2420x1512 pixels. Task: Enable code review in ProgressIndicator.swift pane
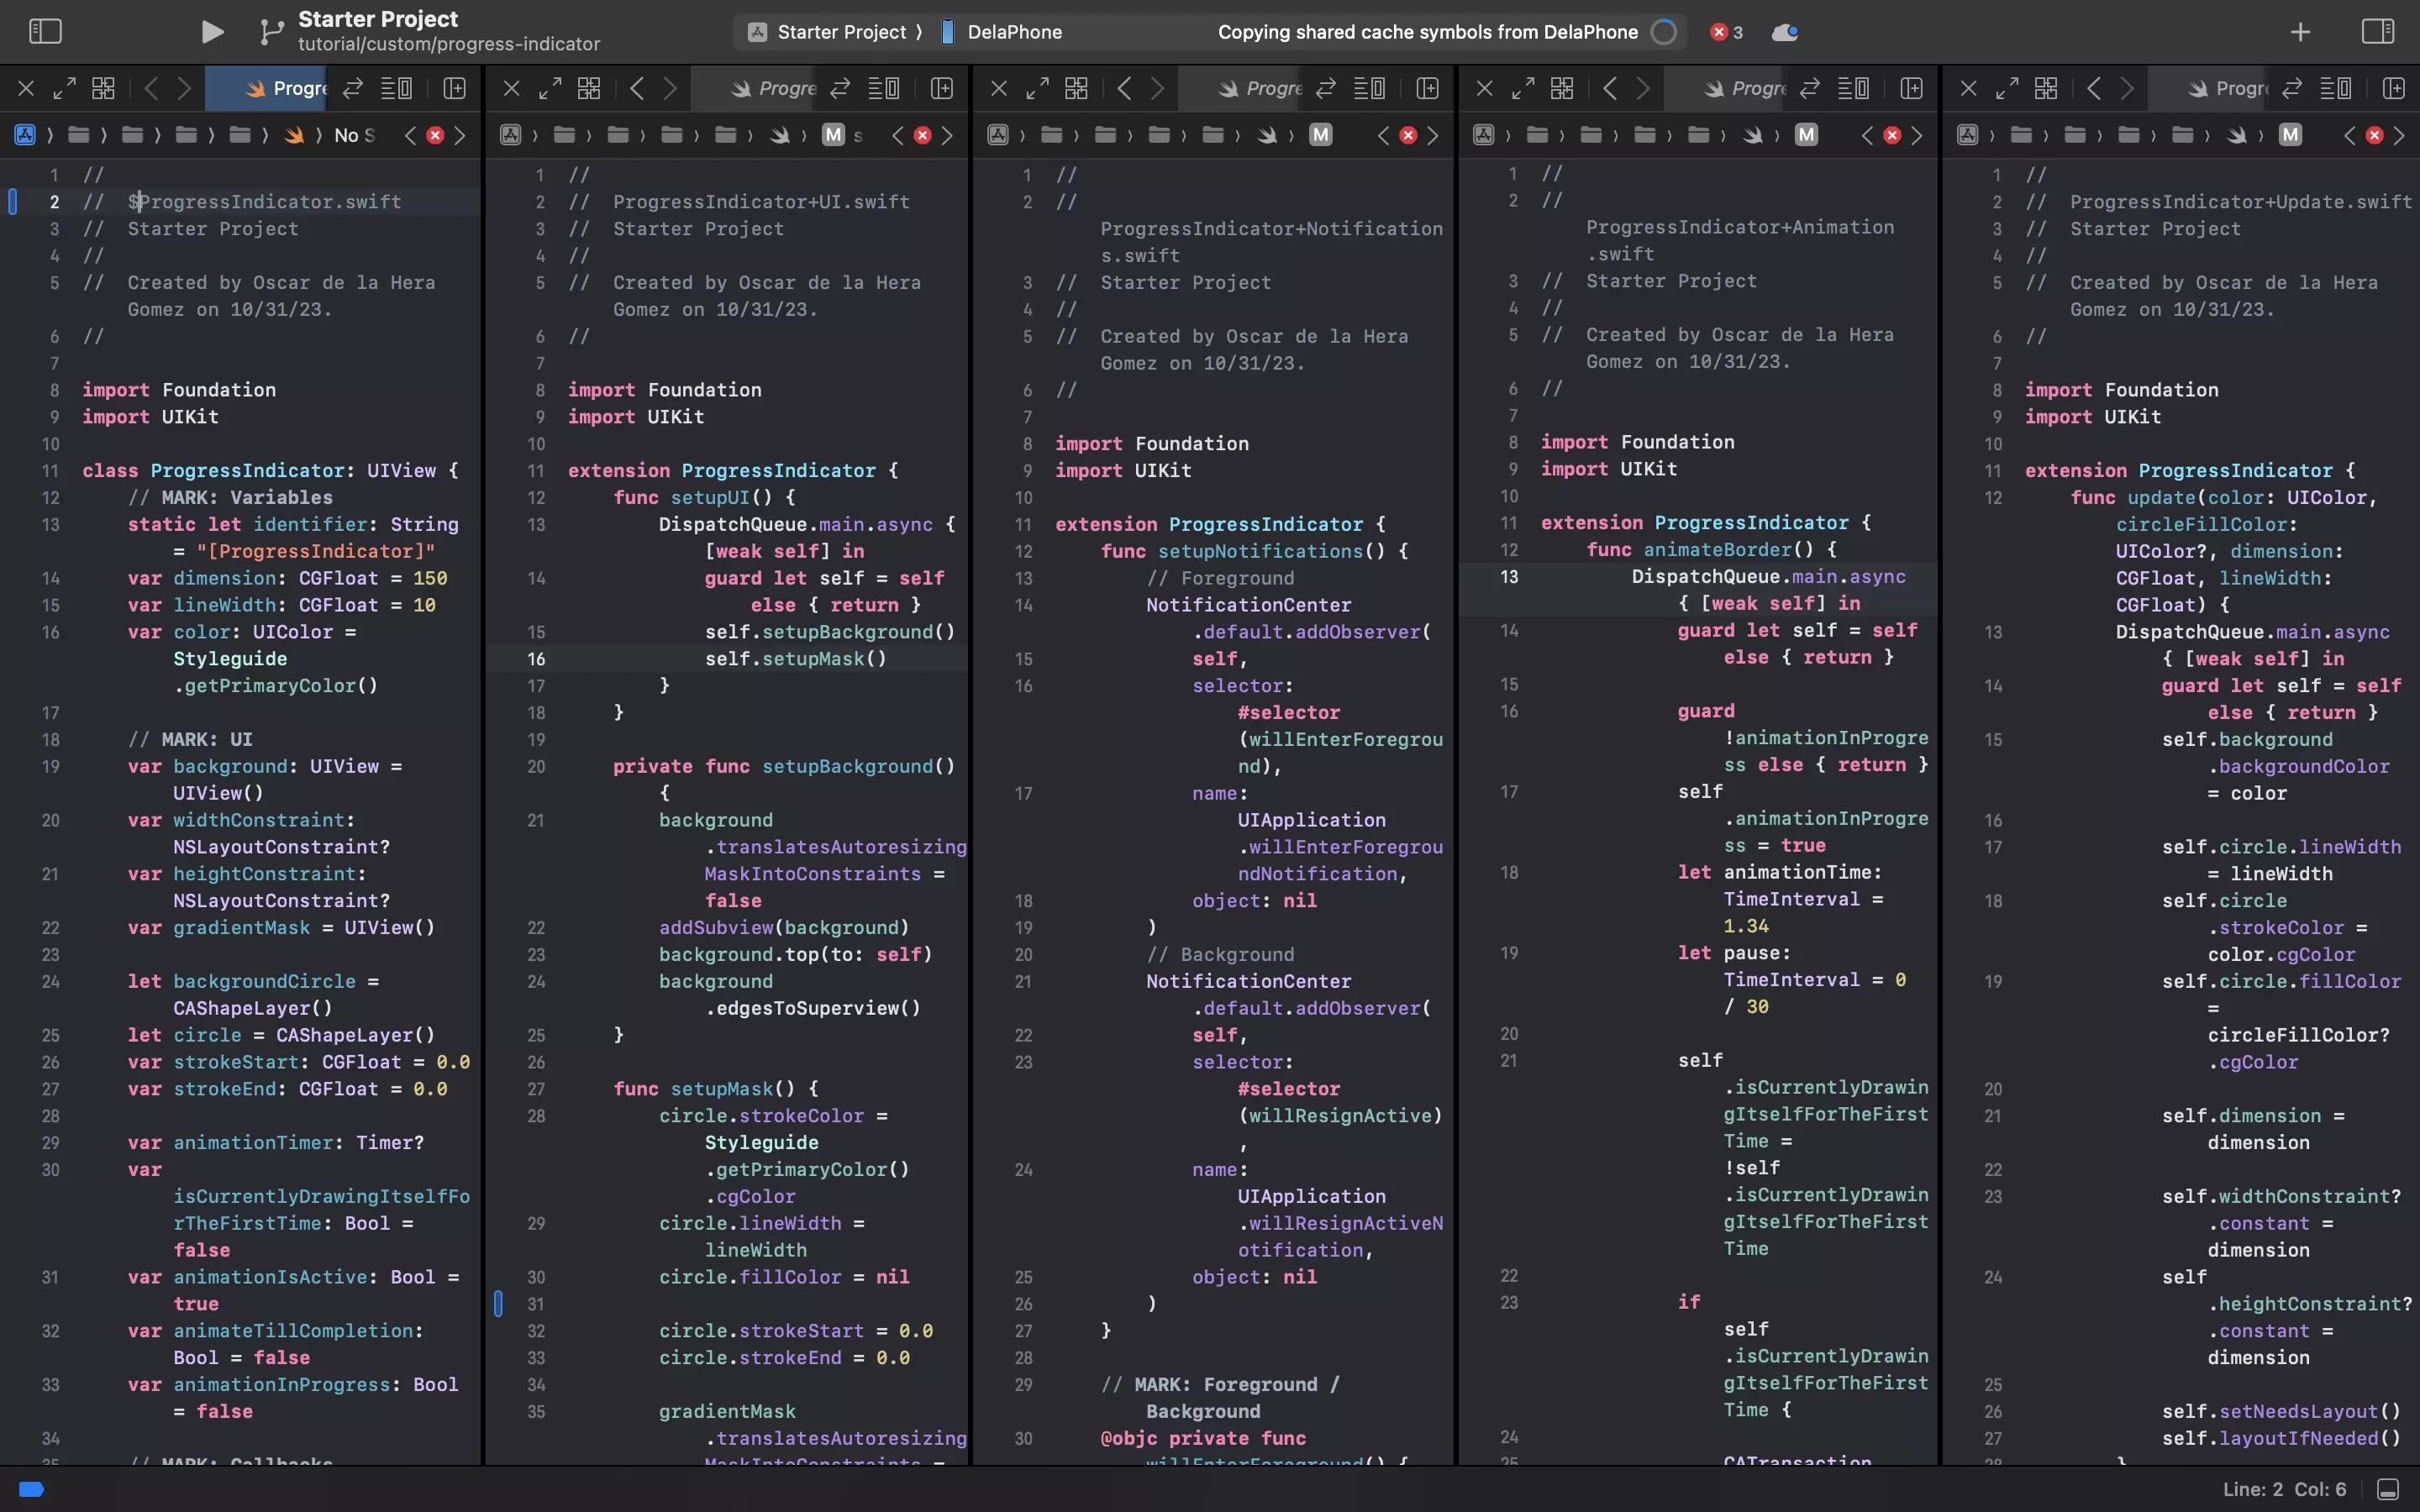(352, 88)
